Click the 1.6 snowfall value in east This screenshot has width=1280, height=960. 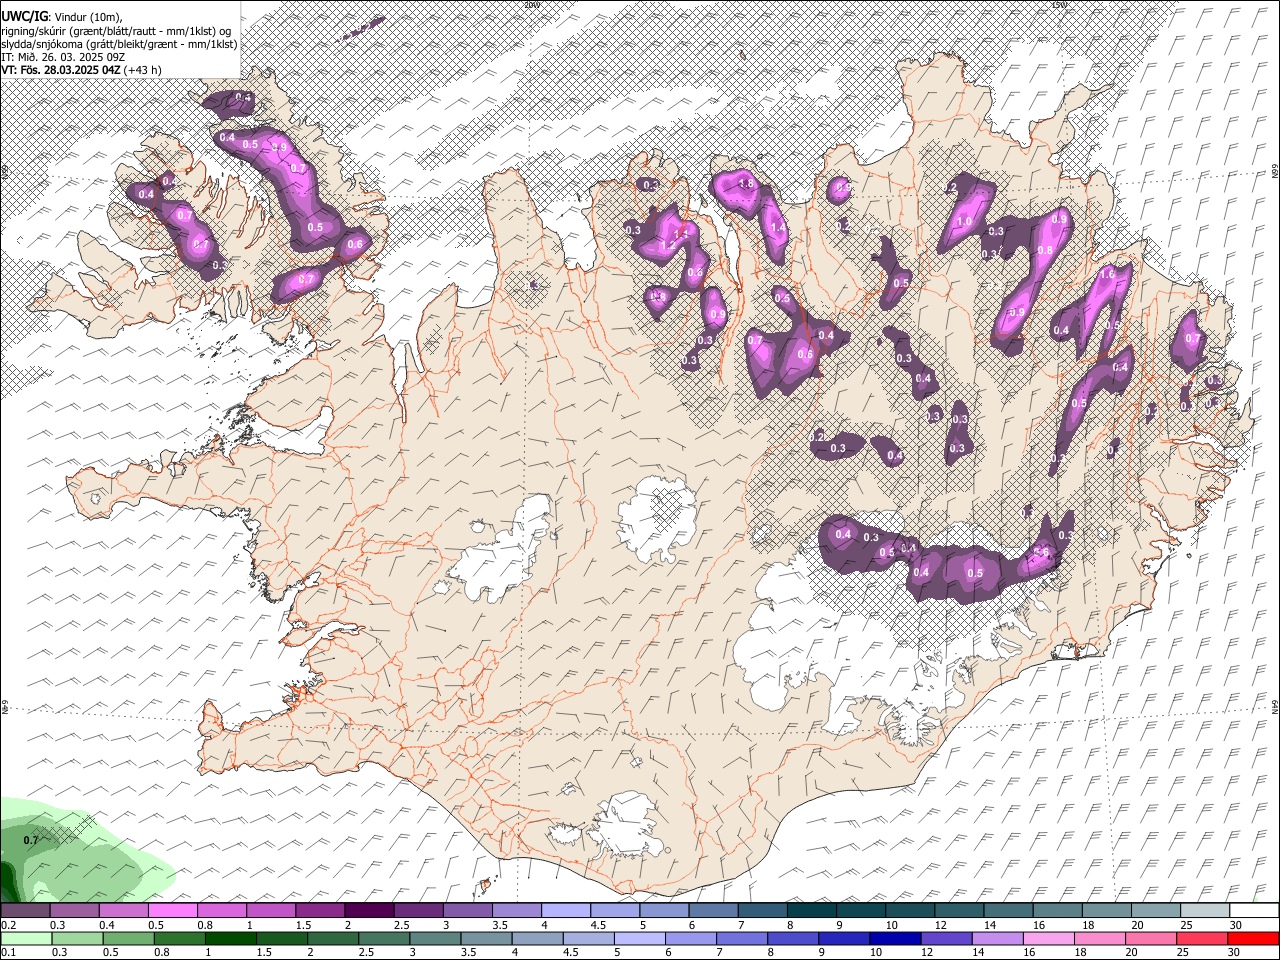pyautogui.click(x=1107, y=273)
